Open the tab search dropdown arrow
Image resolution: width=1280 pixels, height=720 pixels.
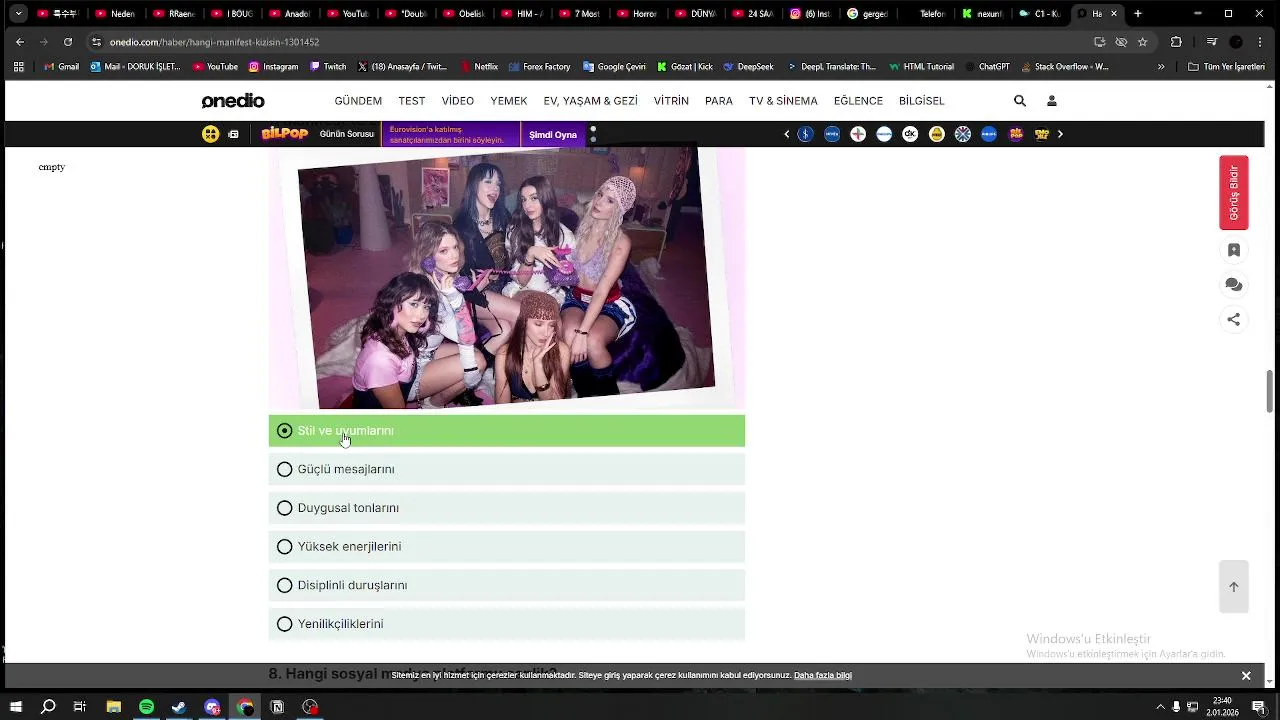pos(18,14)
